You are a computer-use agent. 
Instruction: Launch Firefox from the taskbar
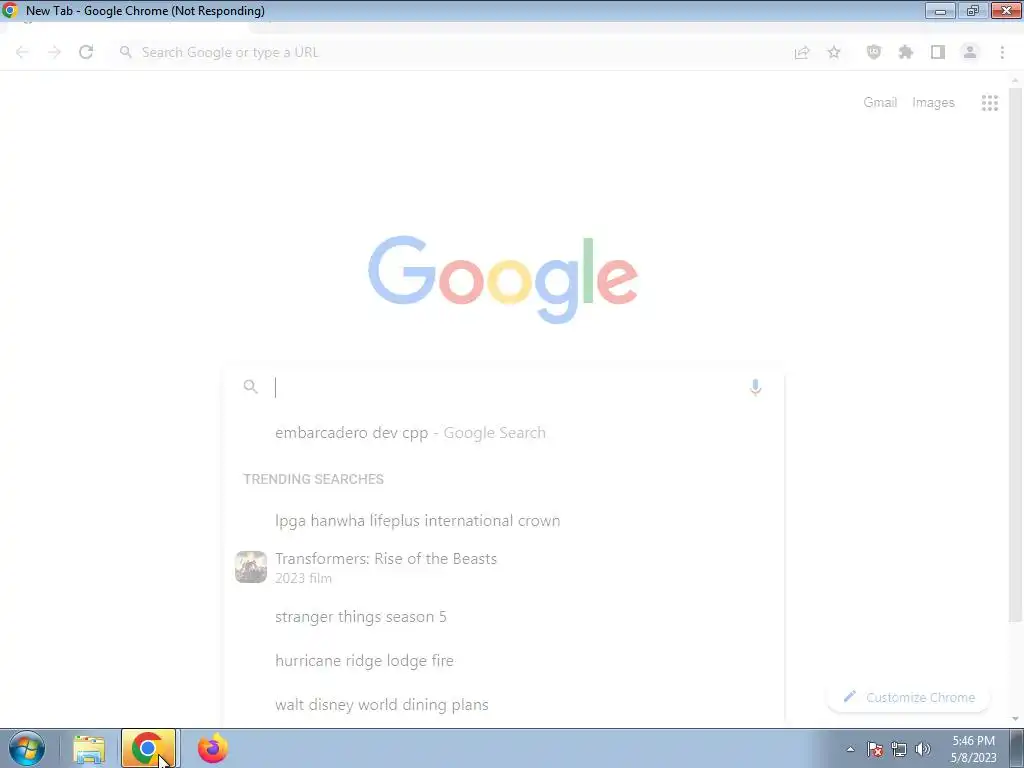coord(212,748)
